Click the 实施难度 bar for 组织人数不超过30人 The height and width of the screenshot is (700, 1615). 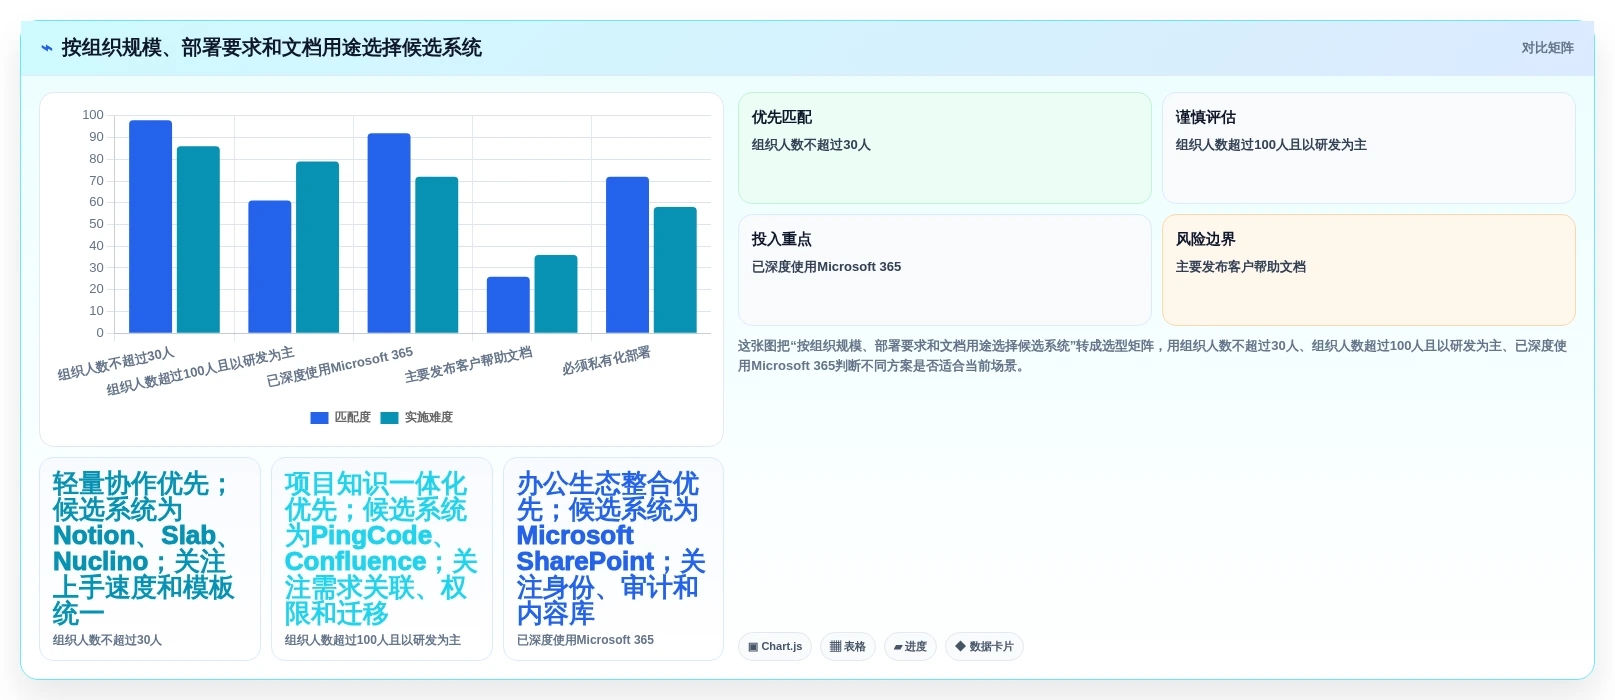(198, 240)
